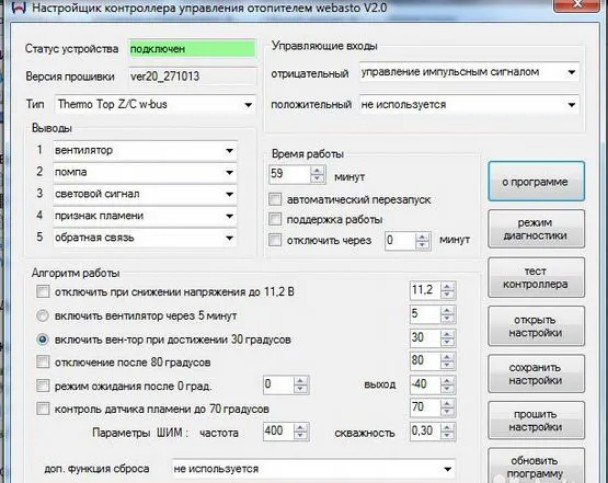Increase 80 degrees shutoff spinner
This screenshot has height=483, width=608.
click(x=447, y=357)
